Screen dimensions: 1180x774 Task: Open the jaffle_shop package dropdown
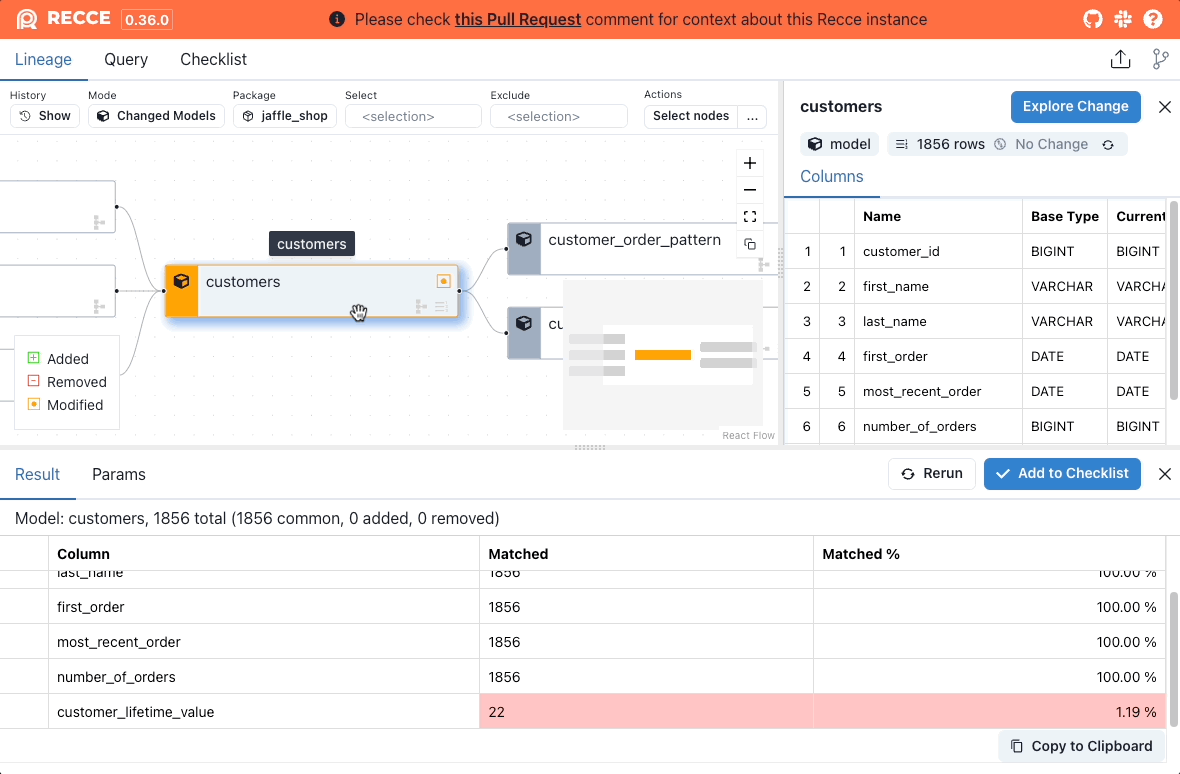pyautogui.click(x=285, y=116)
